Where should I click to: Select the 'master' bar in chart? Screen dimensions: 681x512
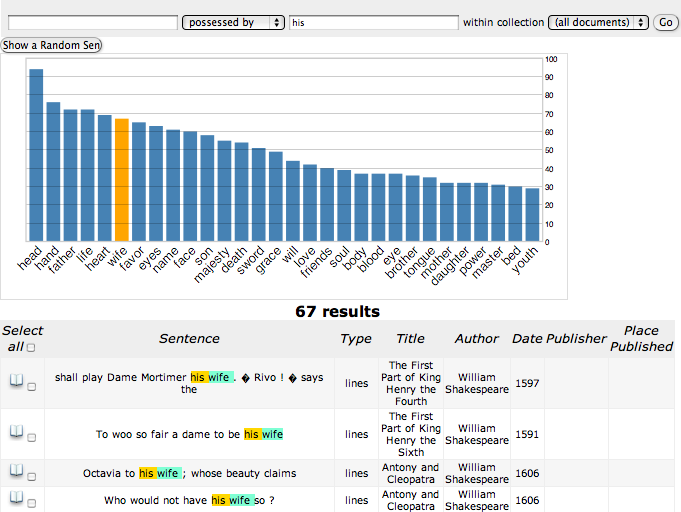498,213
